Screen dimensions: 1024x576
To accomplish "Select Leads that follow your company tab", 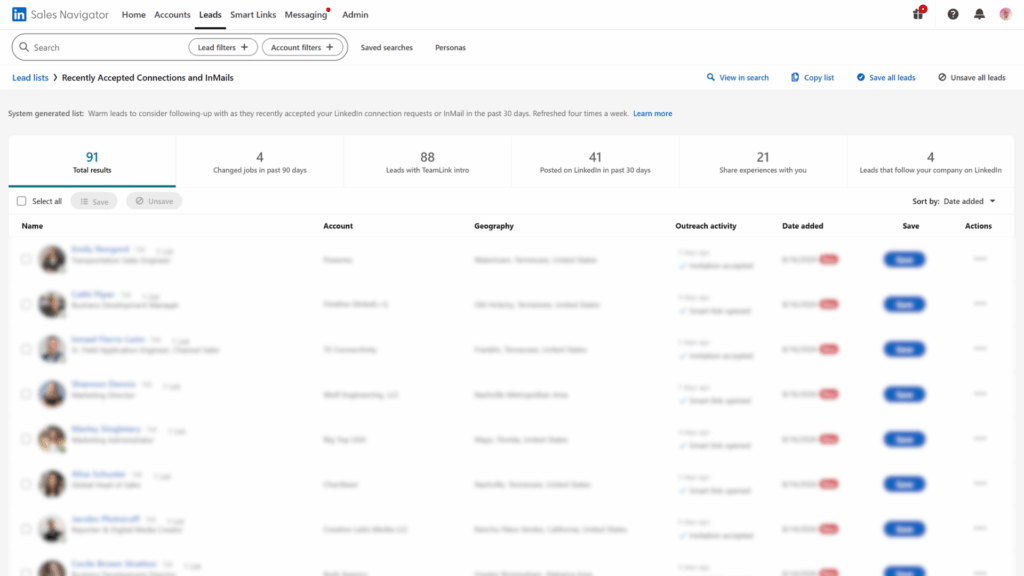I will [930, 161].
